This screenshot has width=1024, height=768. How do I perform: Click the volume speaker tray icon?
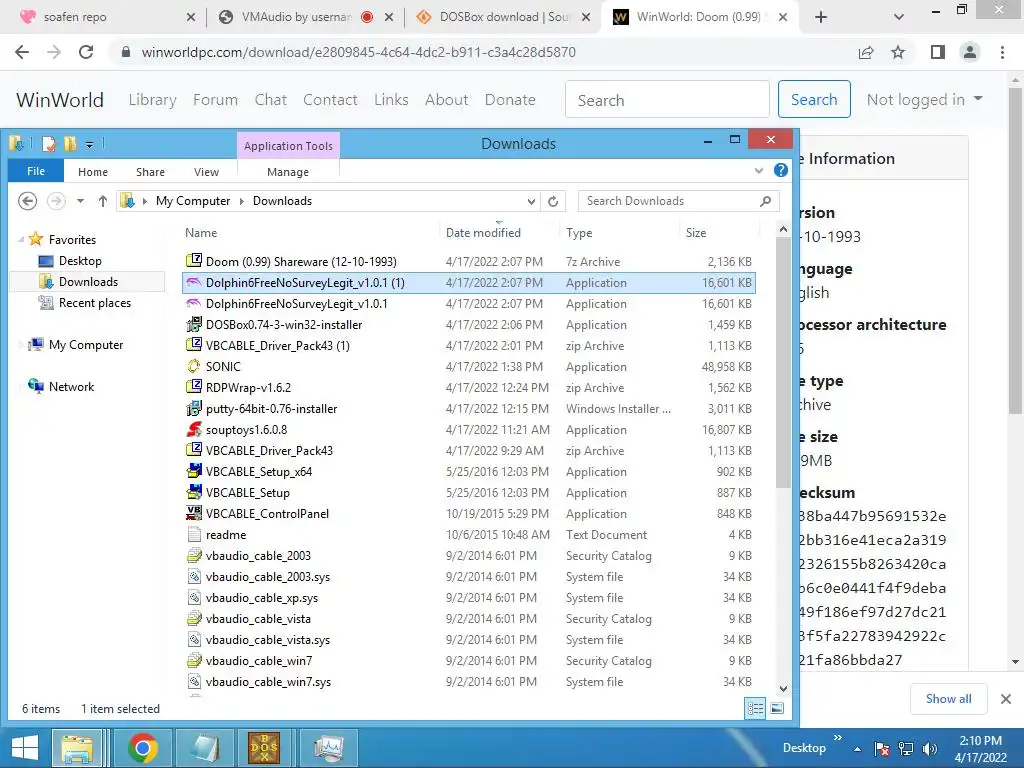point(930,748)
